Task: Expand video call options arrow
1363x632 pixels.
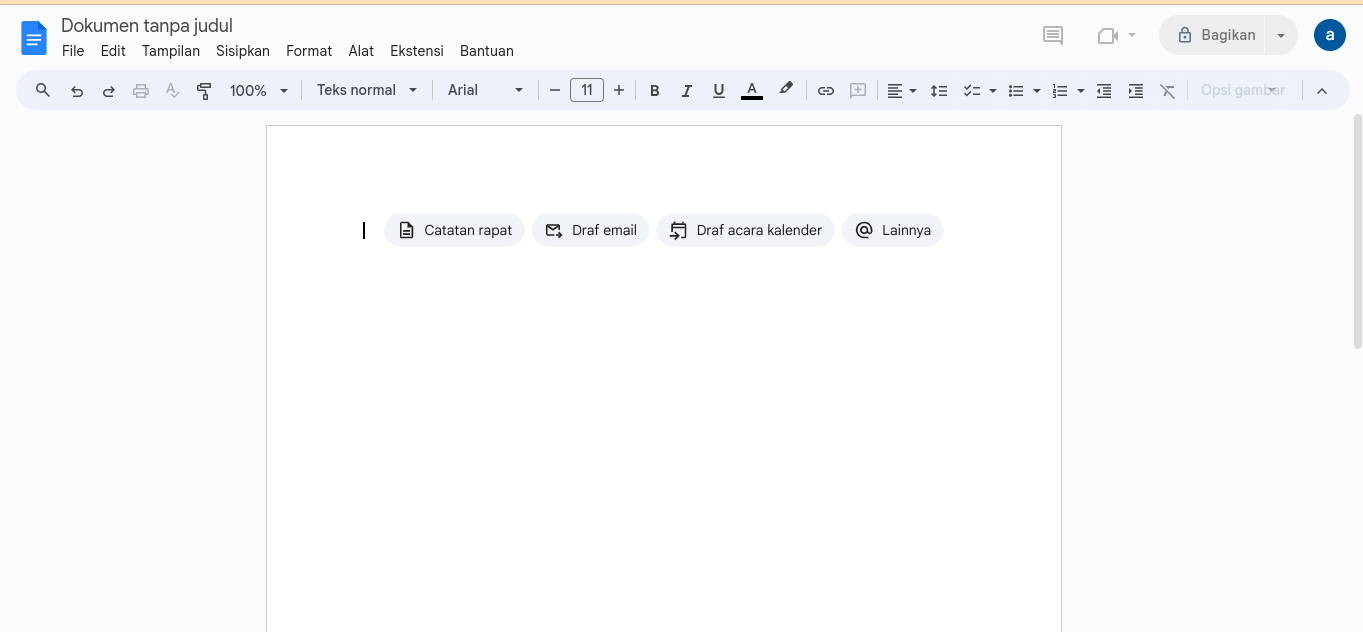Action: 1132,35
